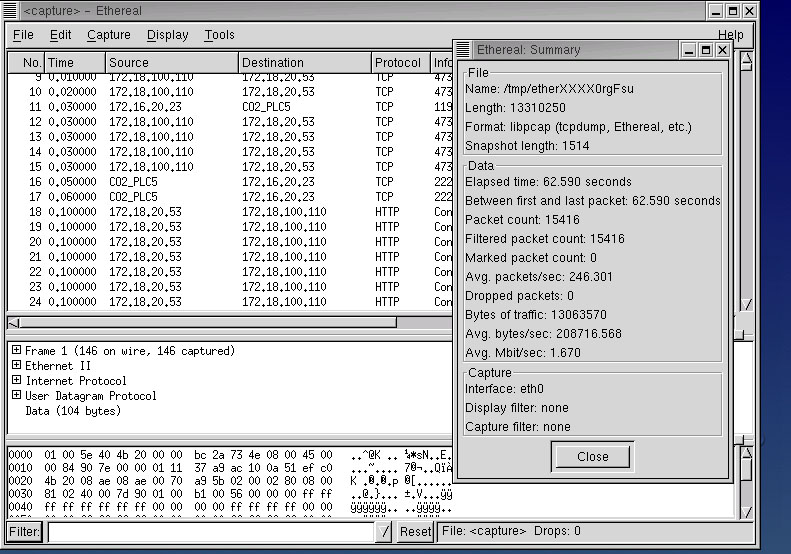Select packet 12 row in list
This screenshot has width=791, height=554.
pos(230,122)
